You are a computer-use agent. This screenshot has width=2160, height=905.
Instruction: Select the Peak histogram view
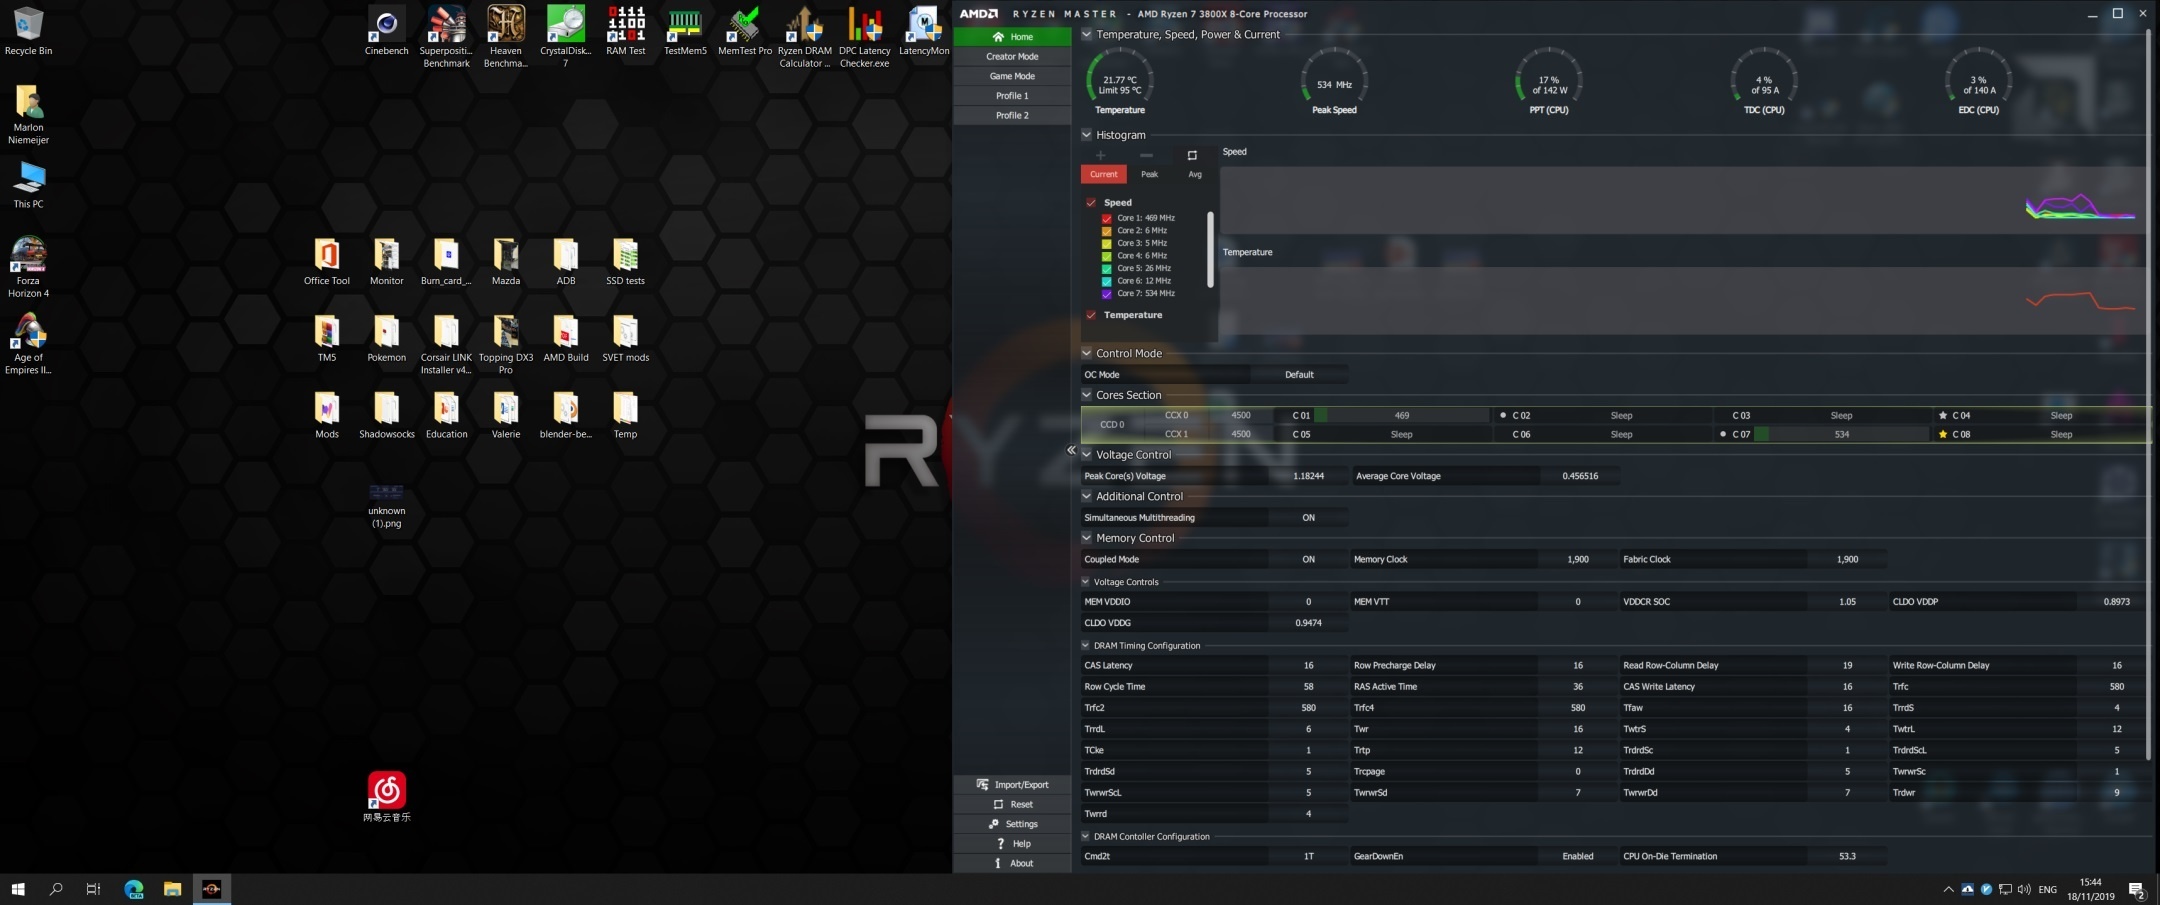[1150, 174]
